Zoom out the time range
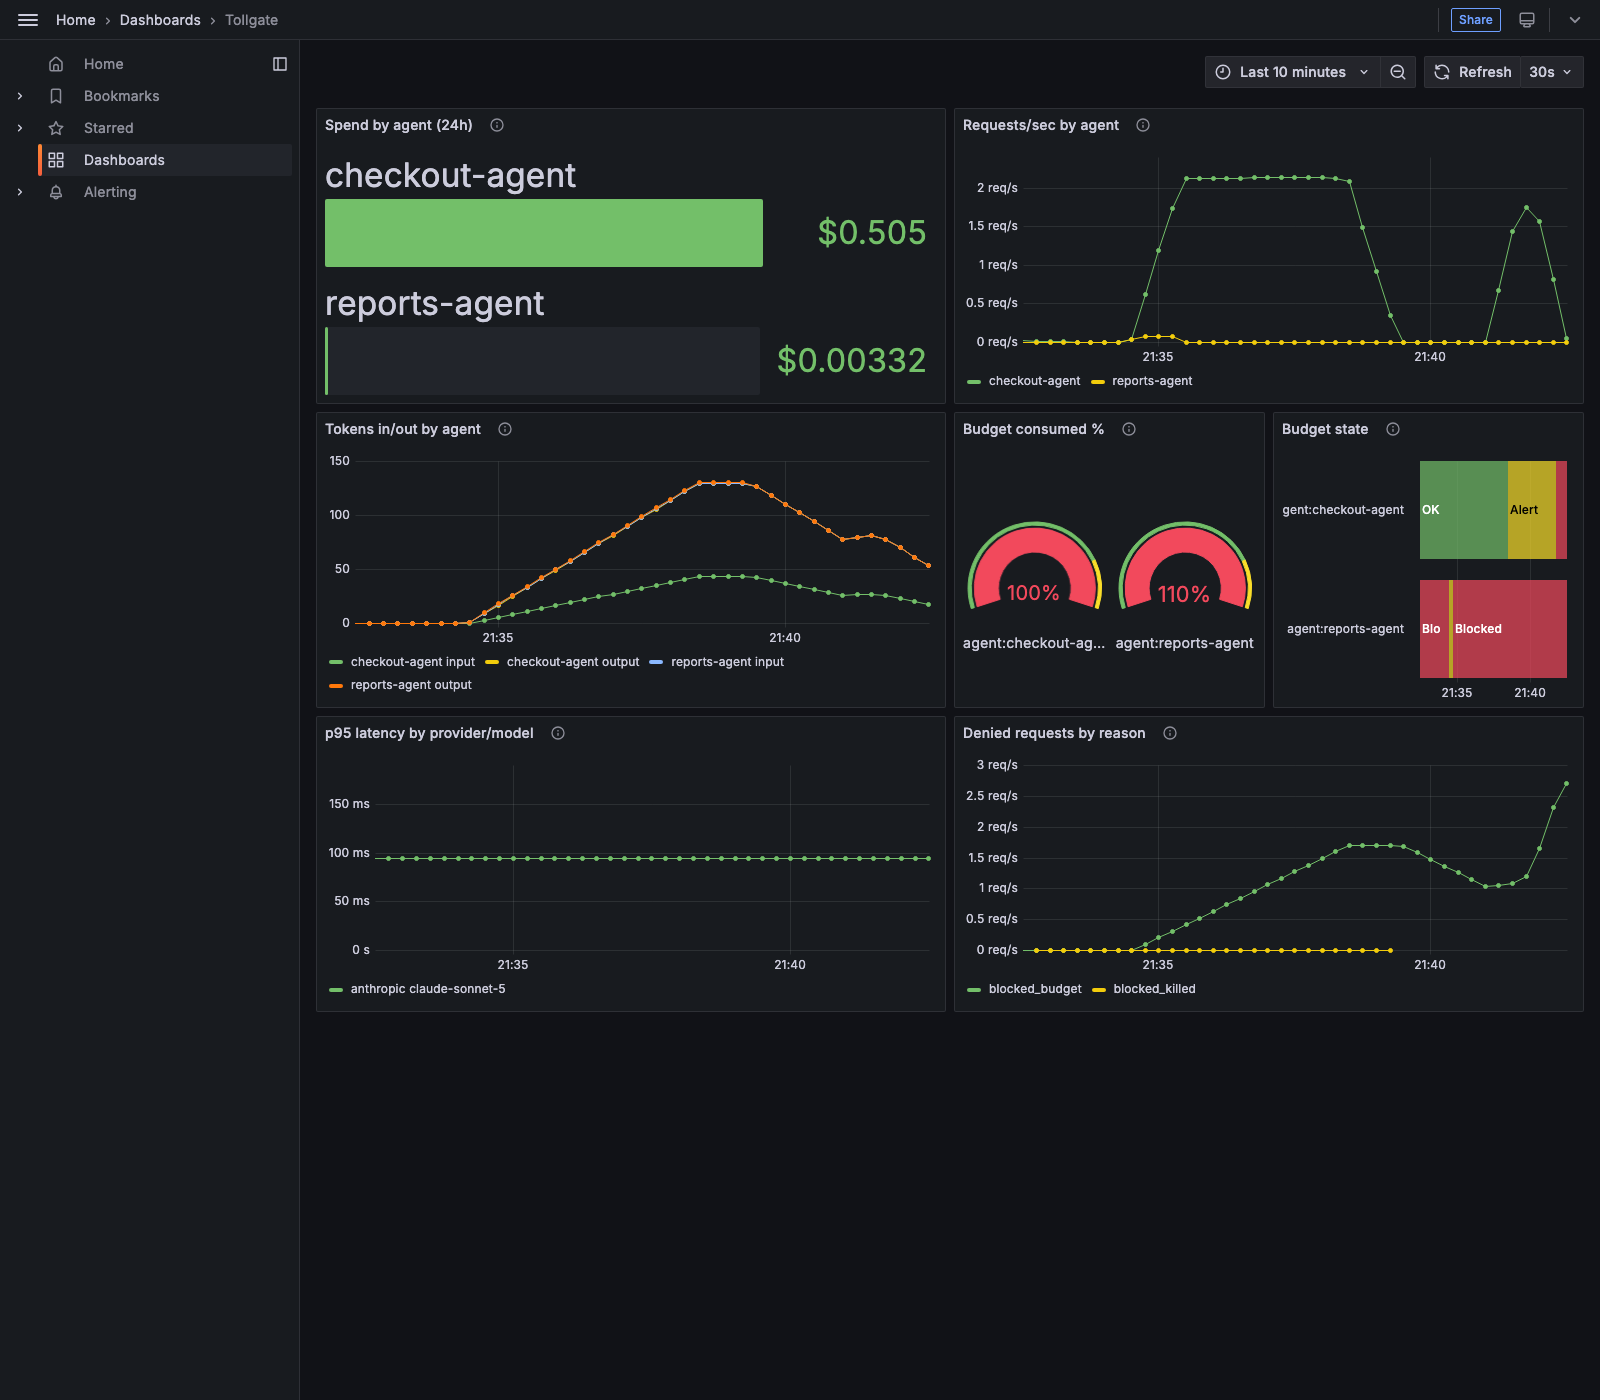This screenshot has width=1600, height=1400. [x=1398, y=72]
